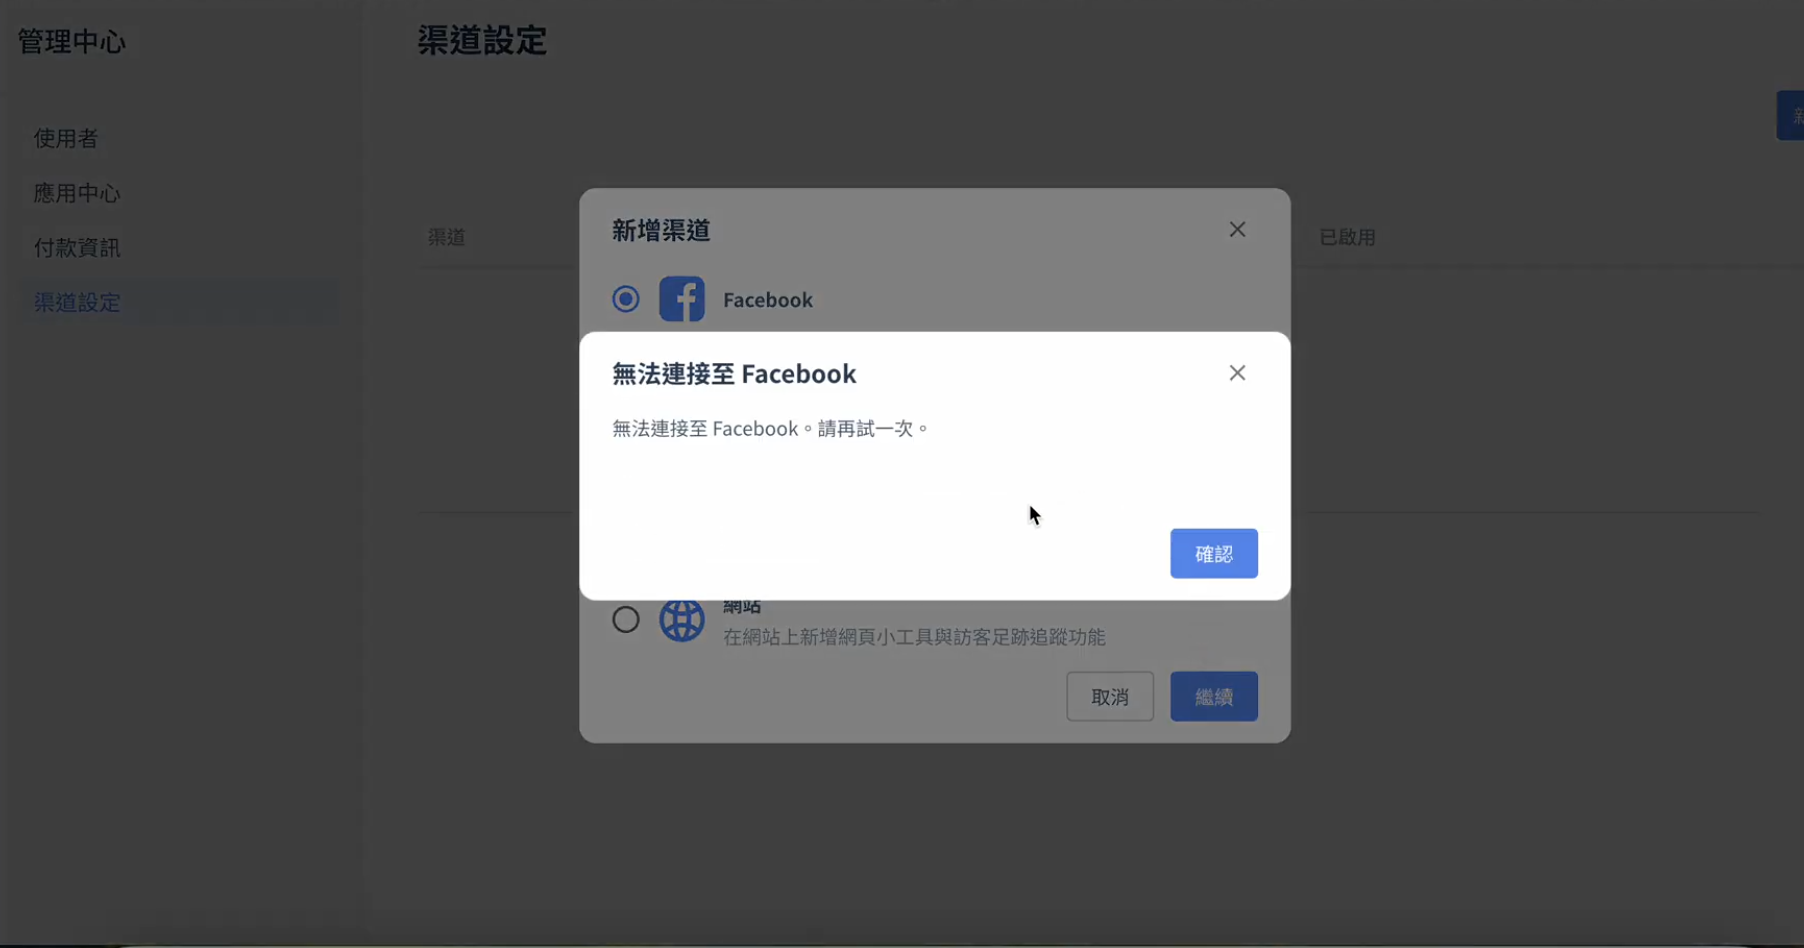
Task: Select the 網站 radio option
Action: pos(626,620)
